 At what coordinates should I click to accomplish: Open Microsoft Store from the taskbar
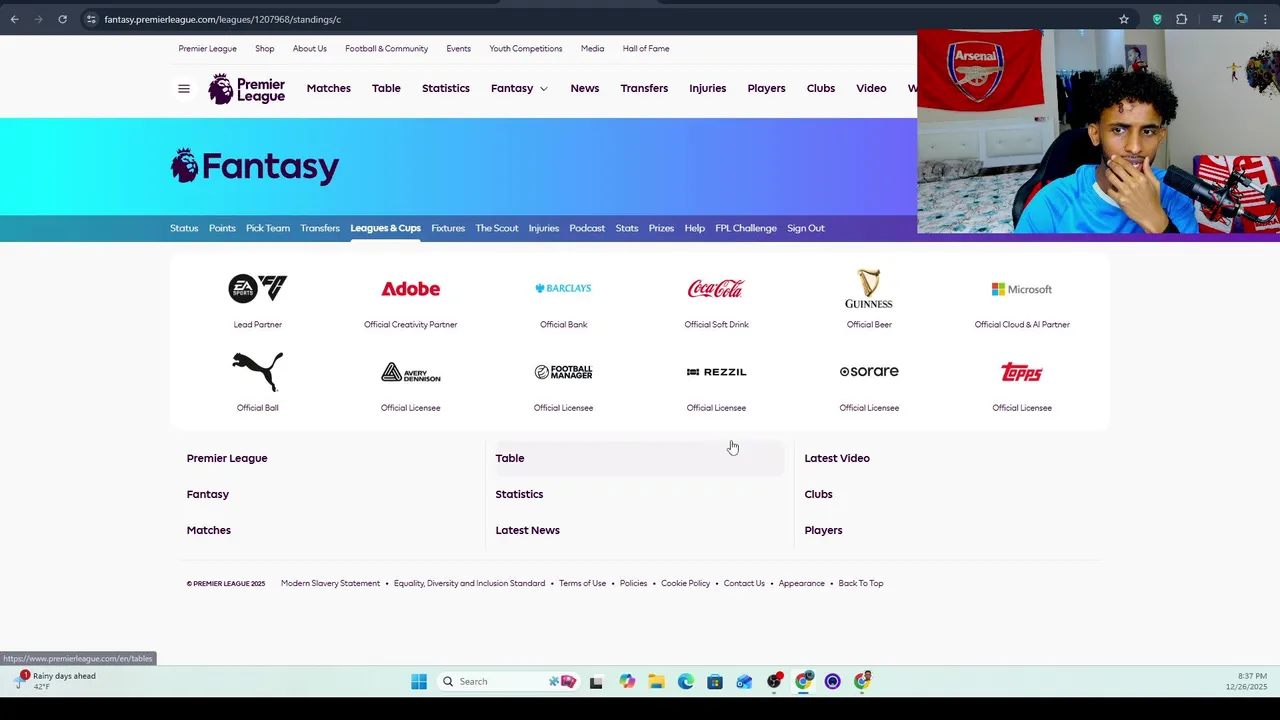click(715, 682)
